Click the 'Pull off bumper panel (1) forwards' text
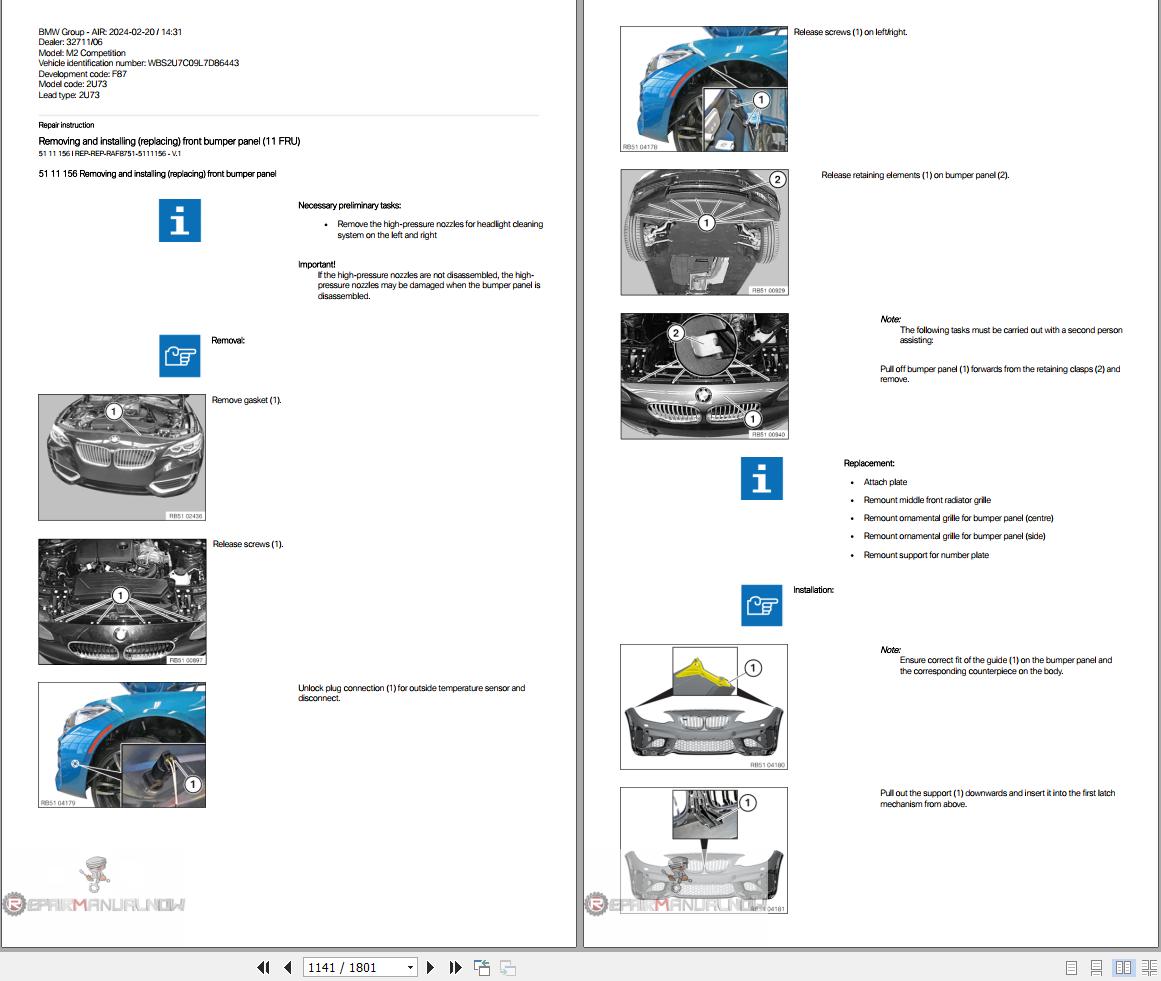The image size is (1161, 981). (1000, 374)
